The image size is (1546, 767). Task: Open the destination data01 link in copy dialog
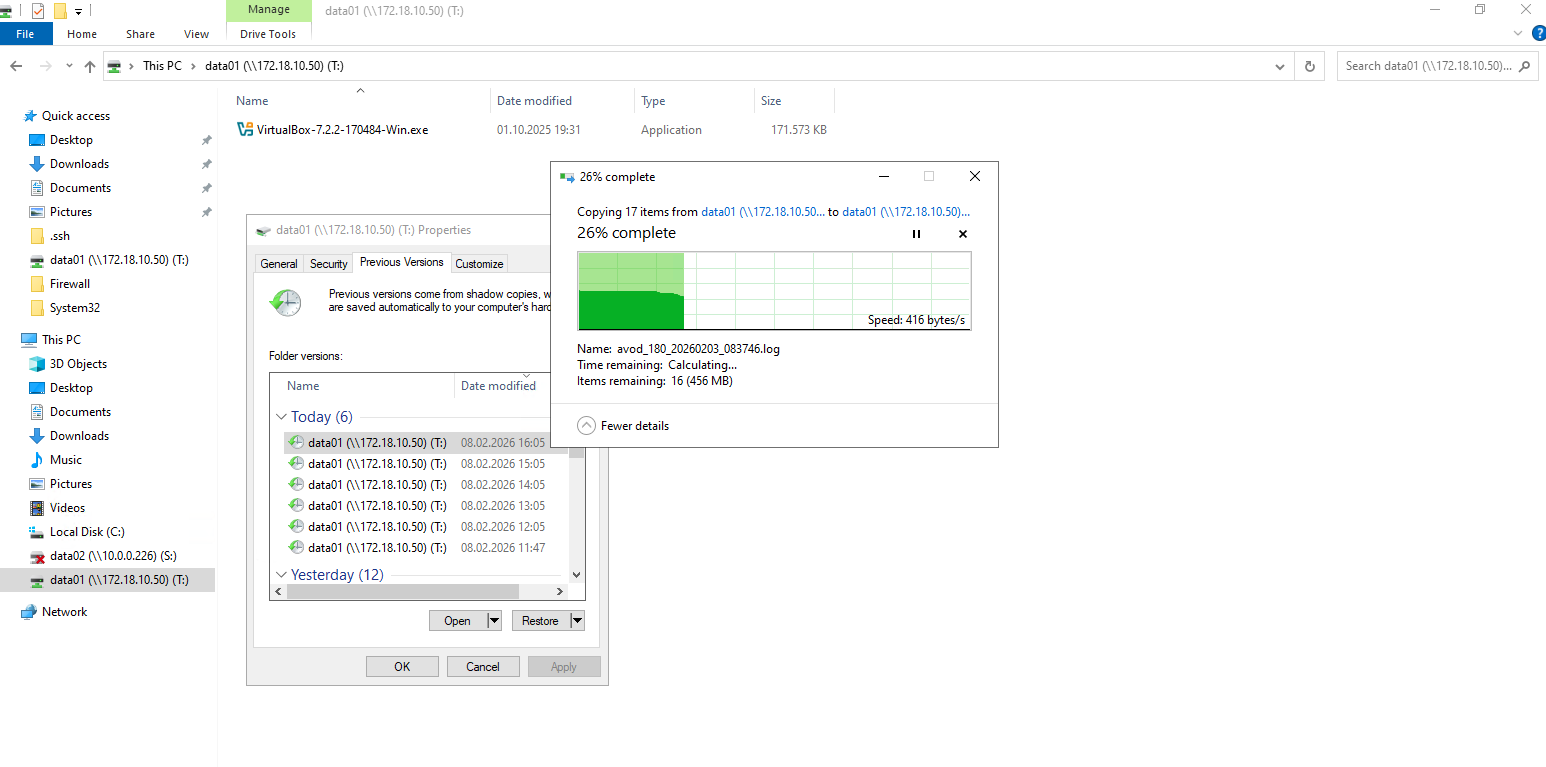[x=906, y=212]
